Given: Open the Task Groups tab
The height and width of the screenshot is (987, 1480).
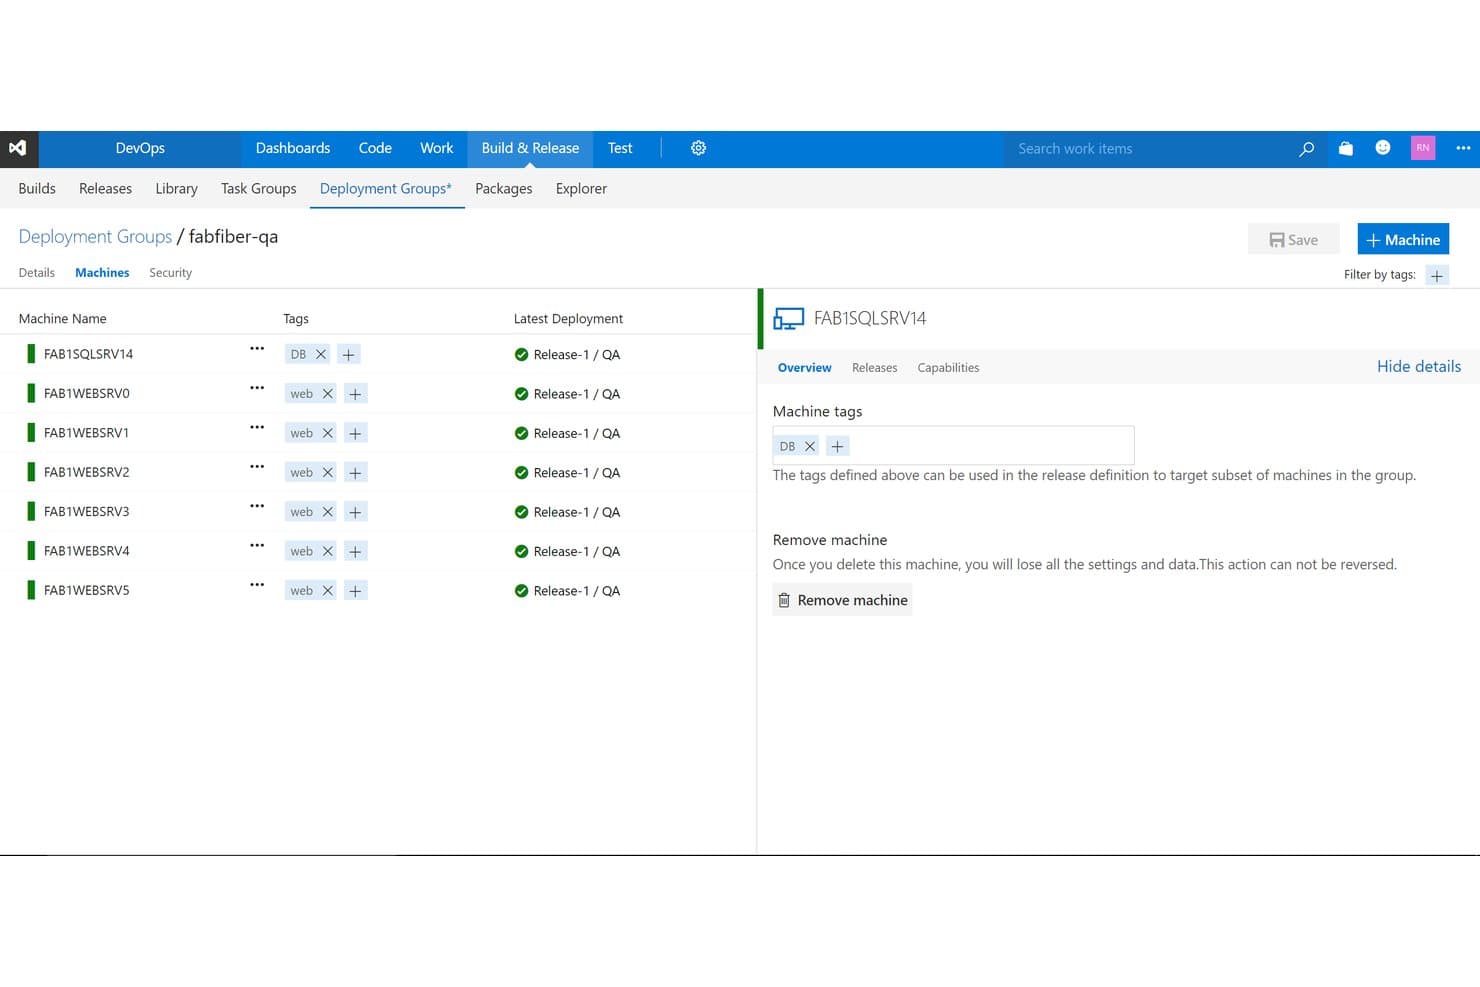Looking at the screenshot, I should pyautogui.click(x=259, y=188).
